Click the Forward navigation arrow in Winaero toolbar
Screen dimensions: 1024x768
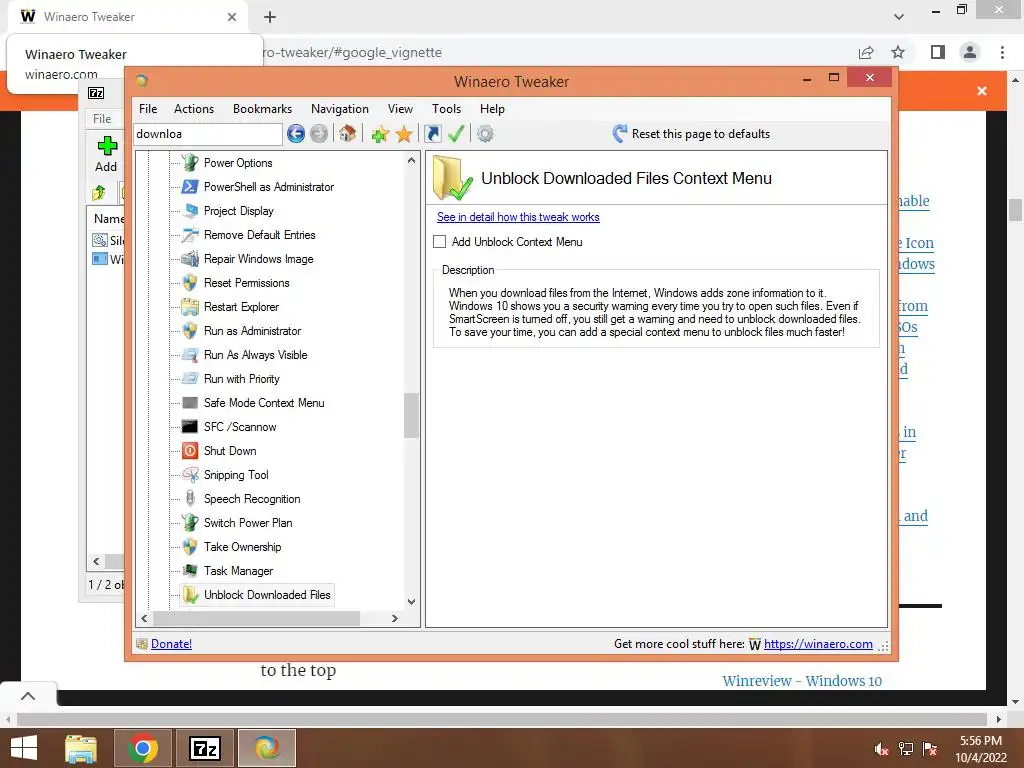pyautogui.click(x=319, y=134)
